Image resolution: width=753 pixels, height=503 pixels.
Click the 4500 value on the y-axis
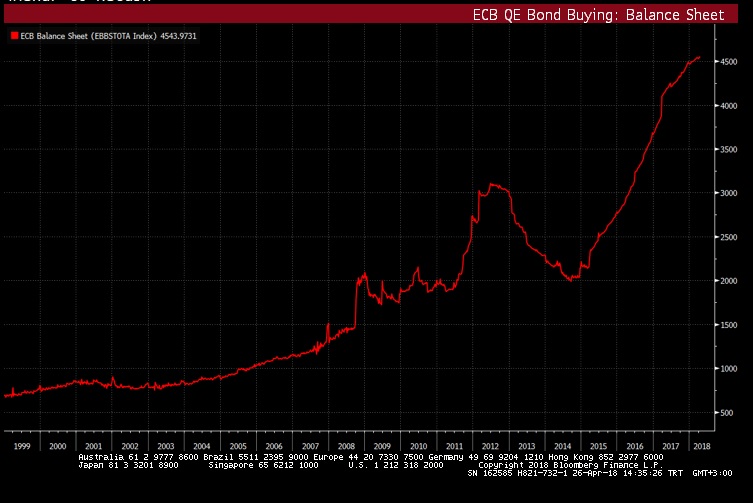tap(726, 61)
